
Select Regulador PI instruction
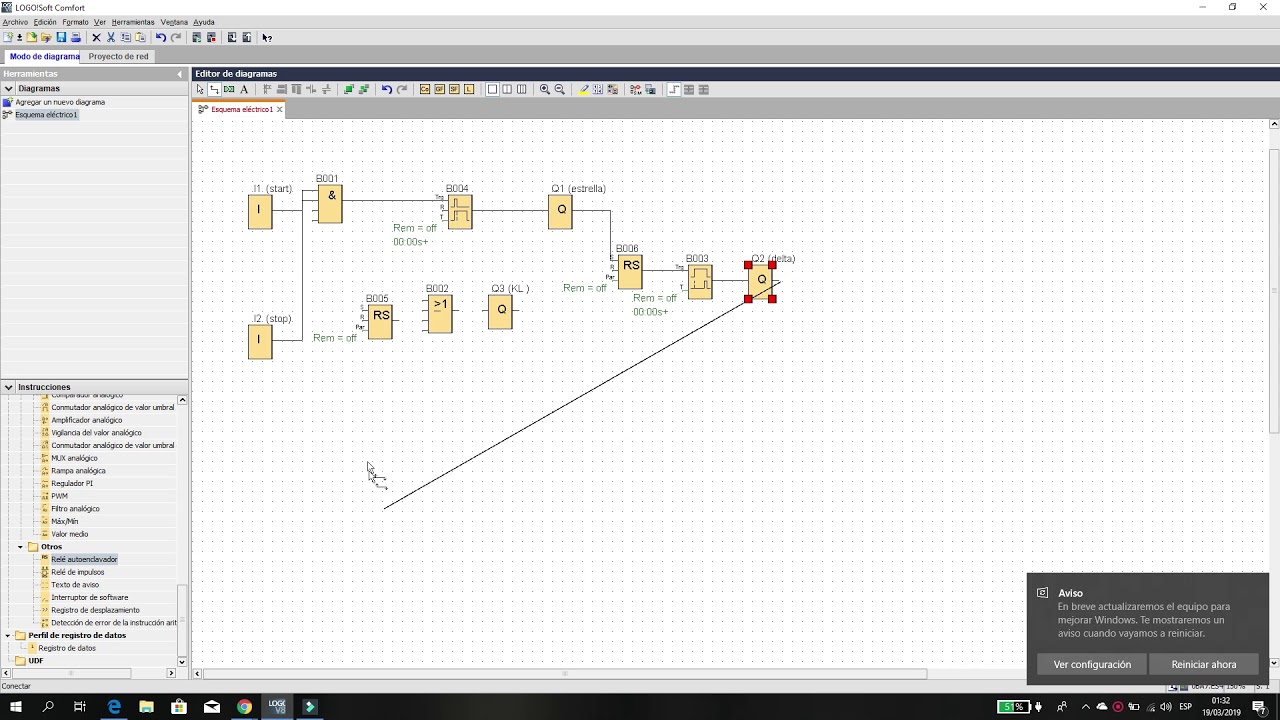click(x=72, y=483)
